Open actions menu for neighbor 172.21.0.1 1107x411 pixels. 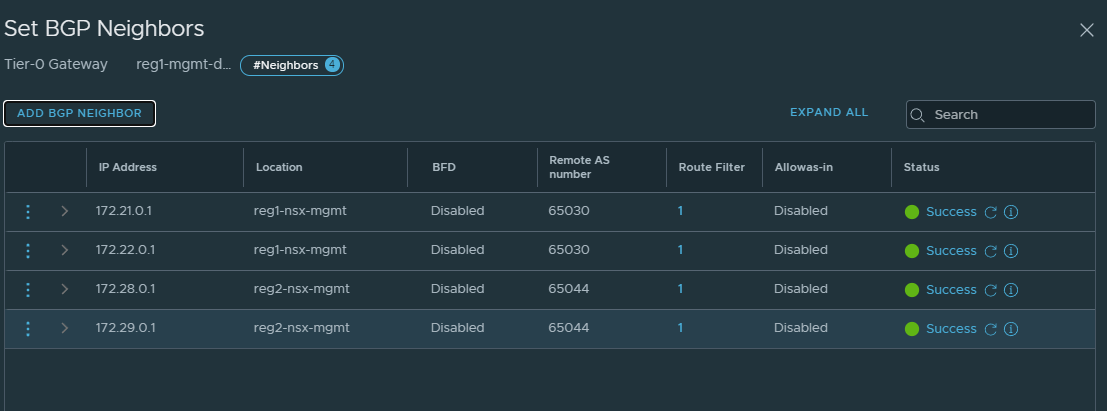pos(28,211)
